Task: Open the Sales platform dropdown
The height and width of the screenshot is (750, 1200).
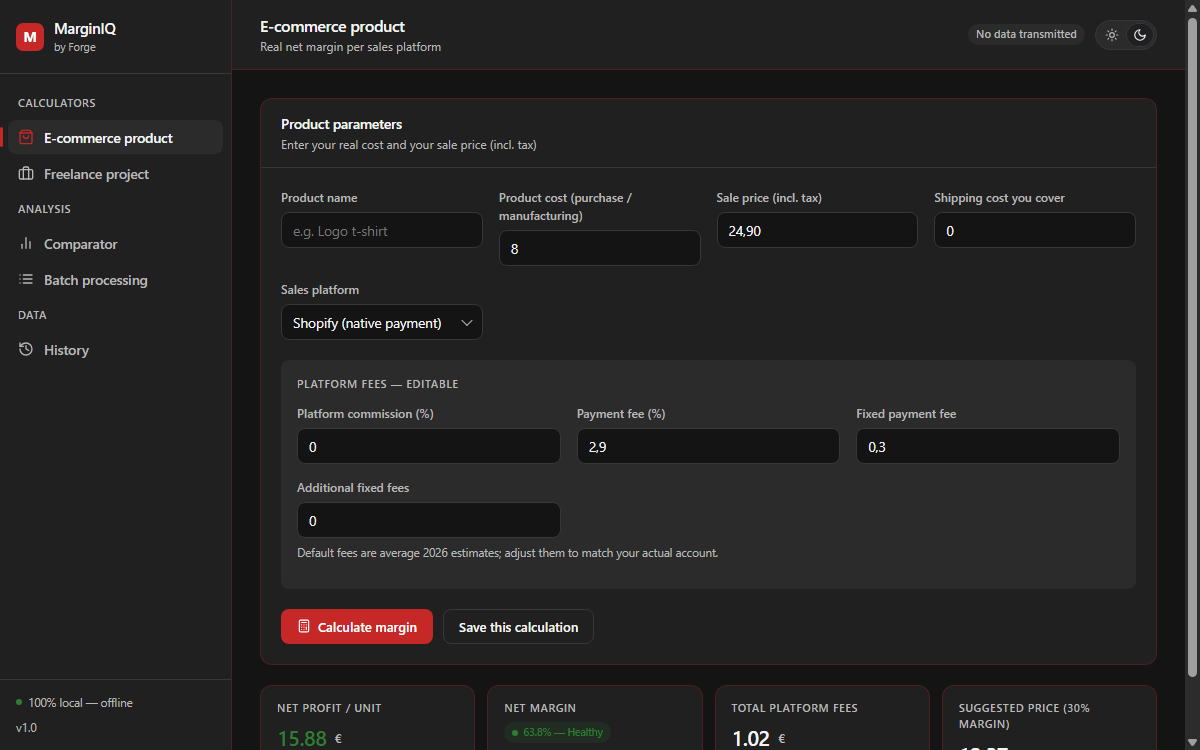Action: 382,323
